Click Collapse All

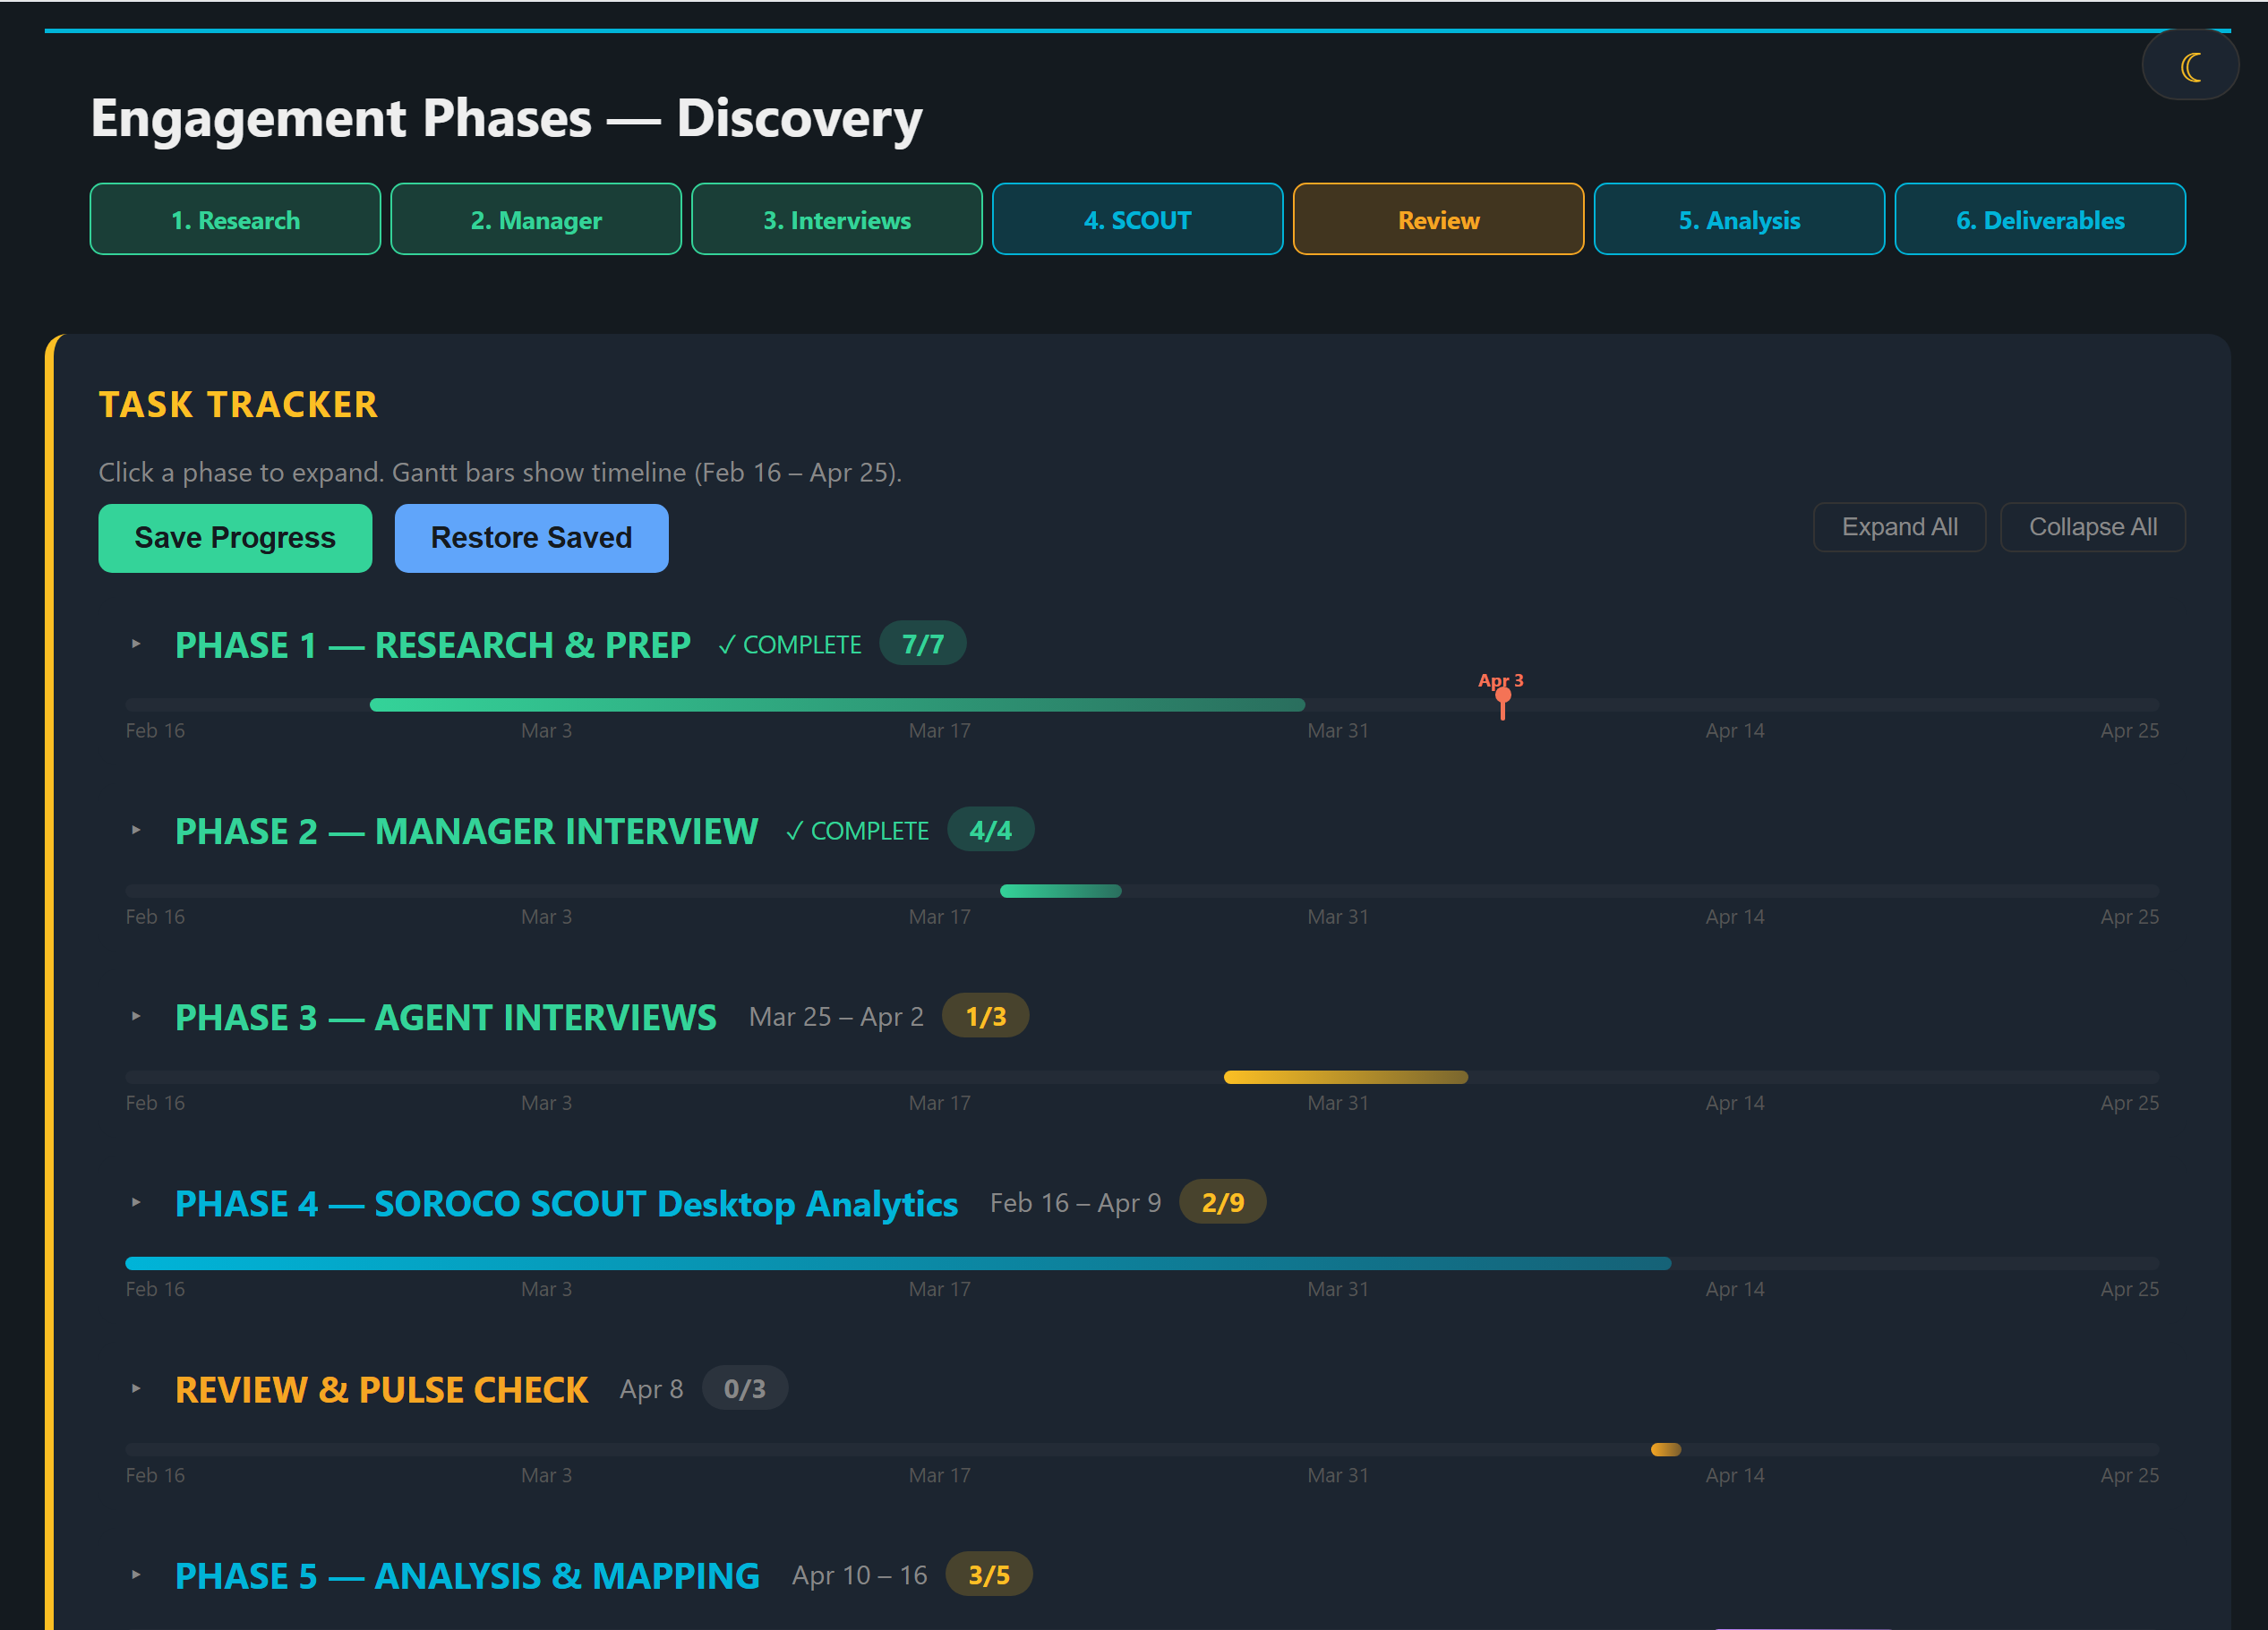[x=2092, y=526]
